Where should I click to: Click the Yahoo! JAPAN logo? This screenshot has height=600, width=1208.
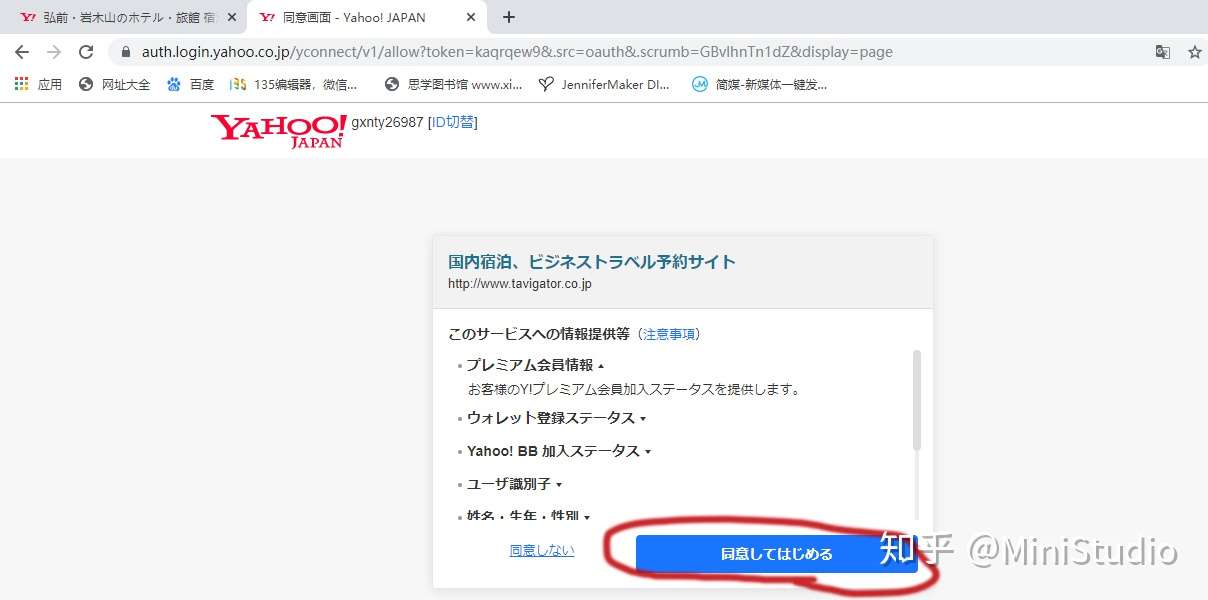pyautogui.click(x=278, y=130)
